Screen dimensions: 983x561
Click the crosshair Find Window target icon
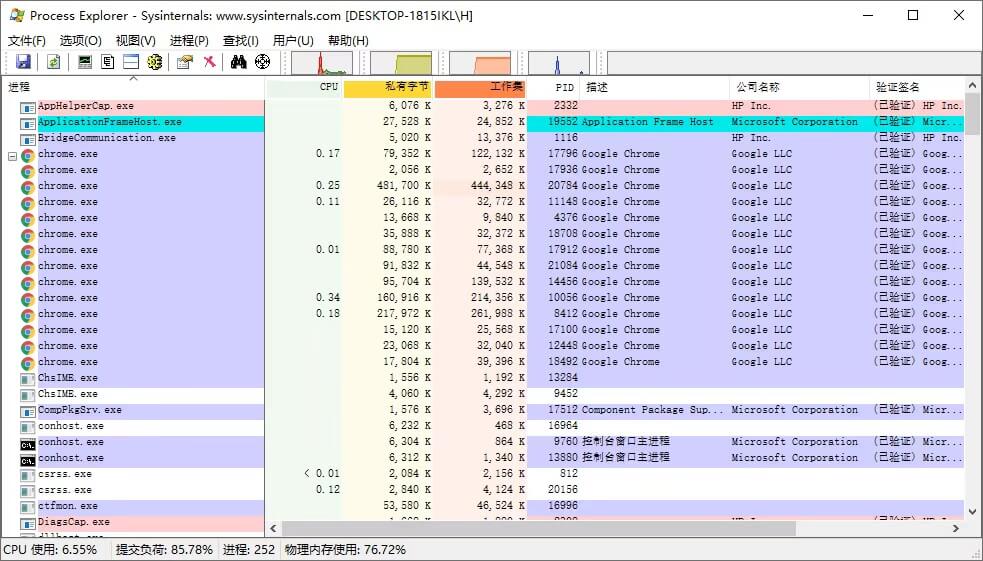point(263,62)
